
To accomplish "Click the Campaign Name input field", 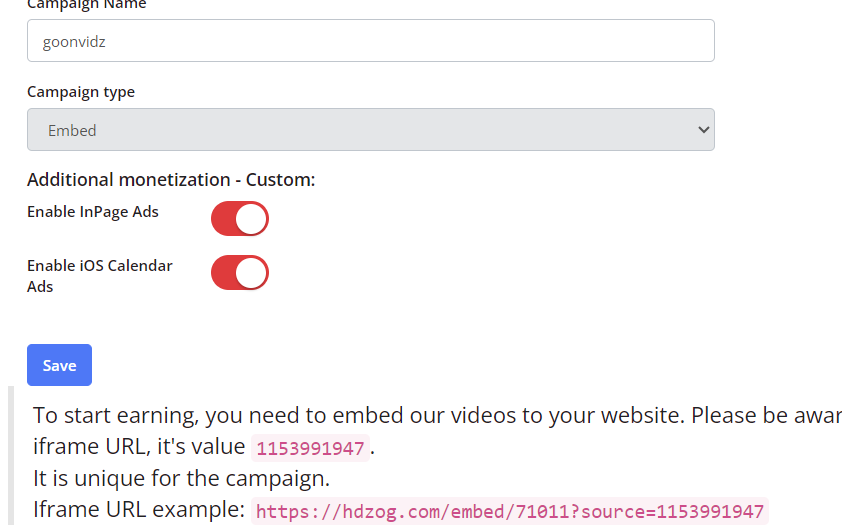I will point(371,41).
